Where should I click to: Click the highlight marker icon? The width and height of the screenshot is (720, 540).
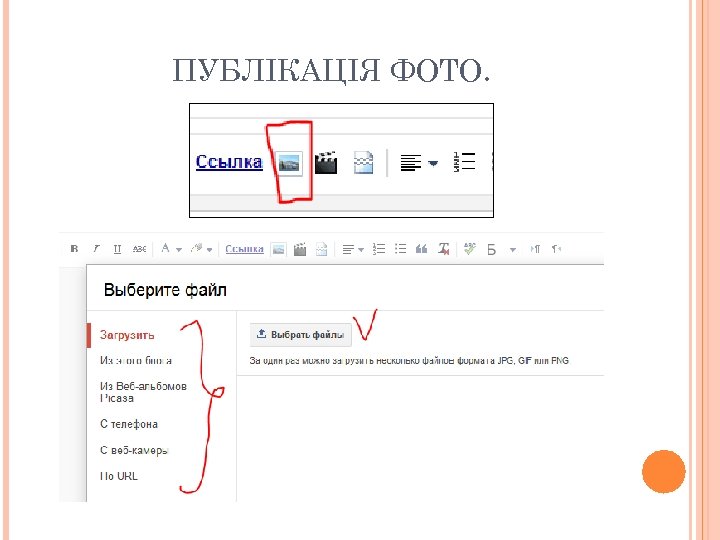(197, 248)
